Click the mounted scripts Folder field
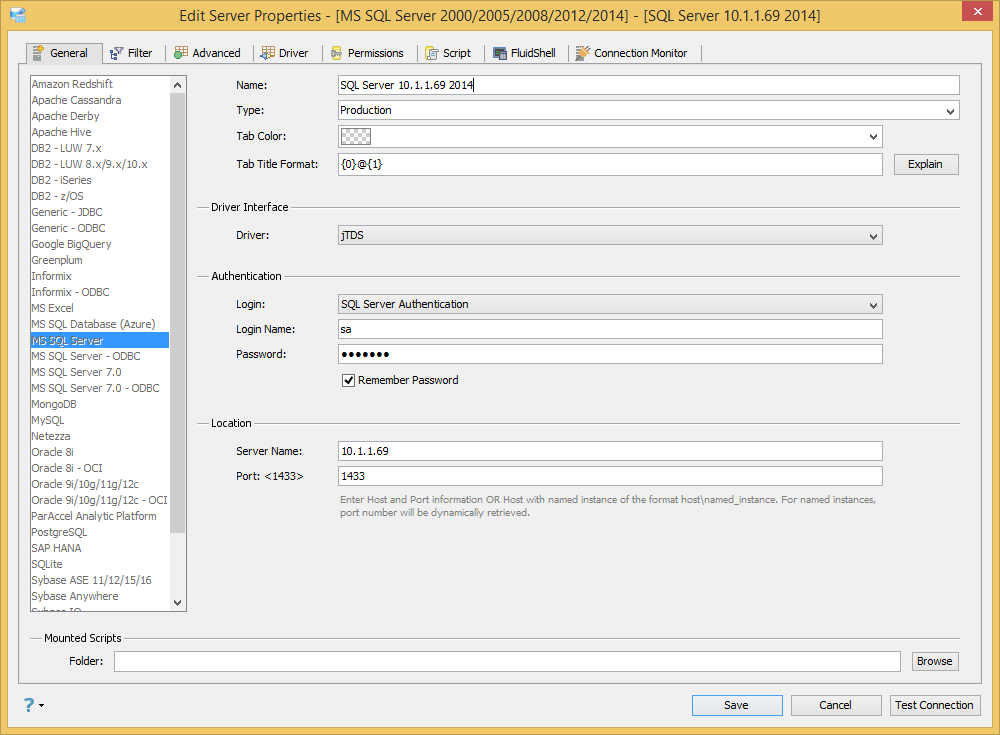This screenshot has height=735, width=1000. coord(507,661)
